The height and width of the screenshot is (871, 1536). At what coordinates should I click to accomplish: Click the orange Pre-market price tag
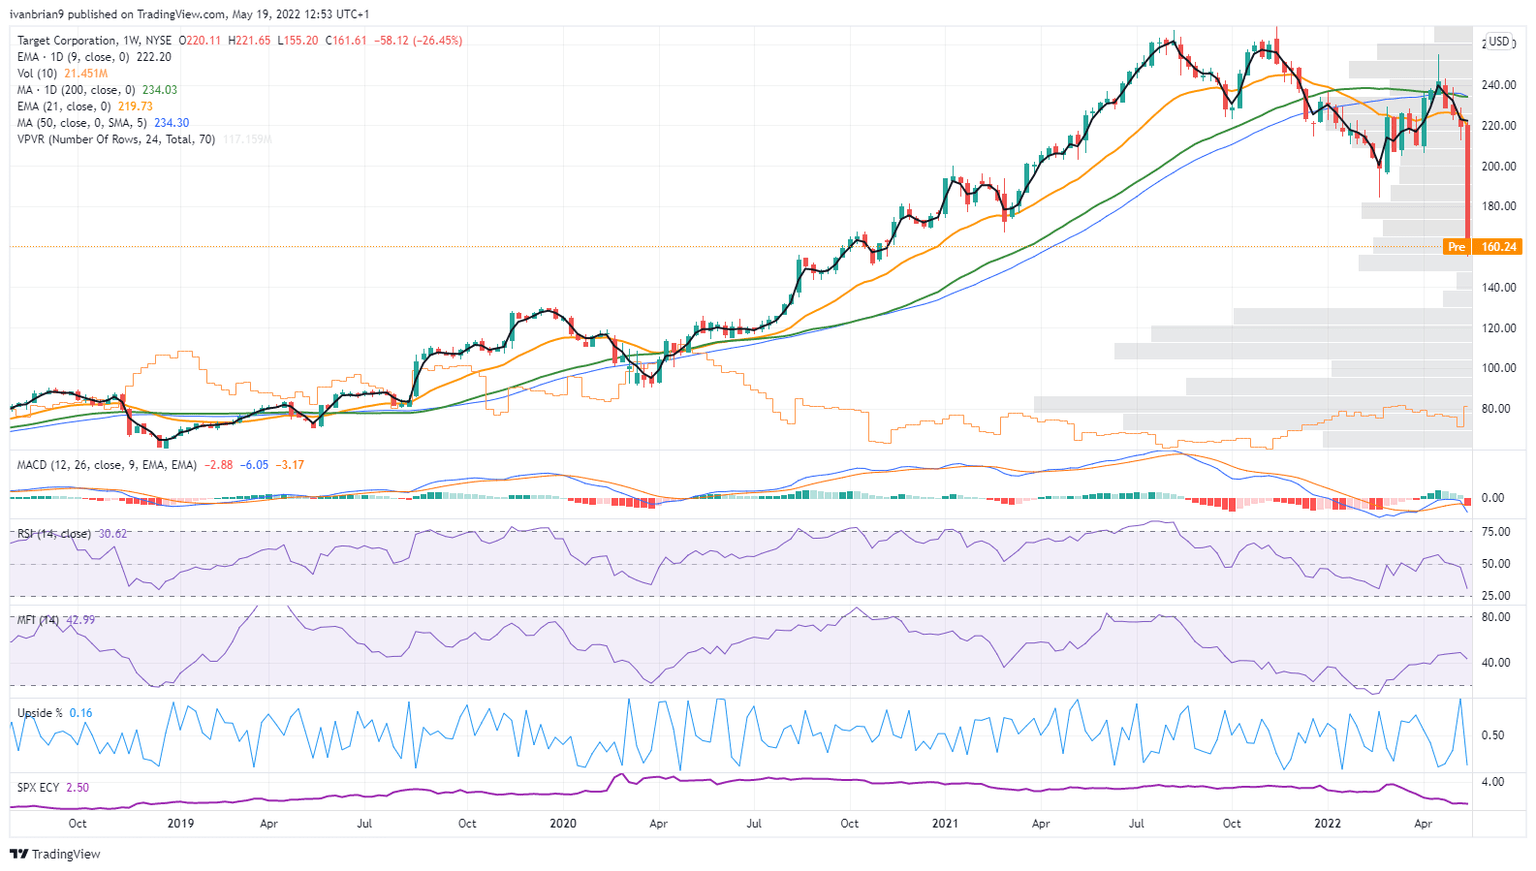coord(1456,247)
